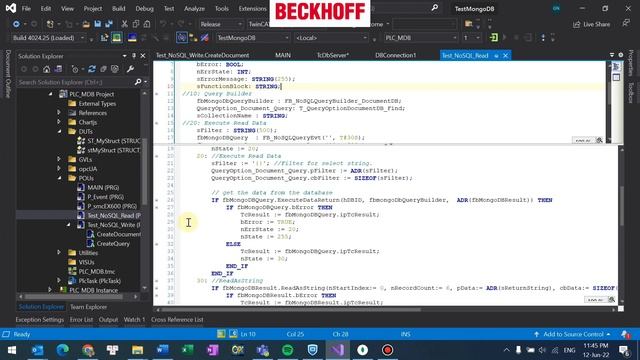The width and height of the screenshot is (640, 360).
Task: Click the Solution Explorer search magnifier icon
Action: coord(138,82)
